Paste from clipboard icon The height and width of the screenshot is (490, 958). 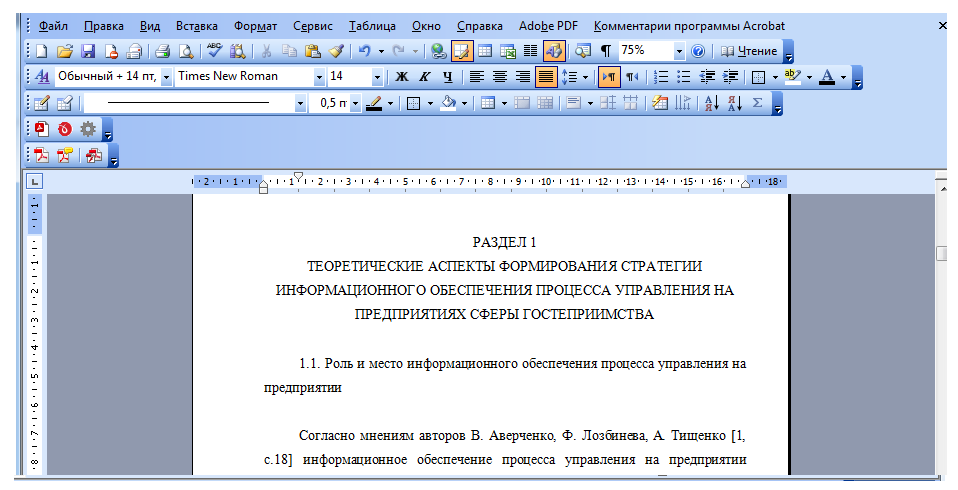pyautogui.click(x=313, y=51)
